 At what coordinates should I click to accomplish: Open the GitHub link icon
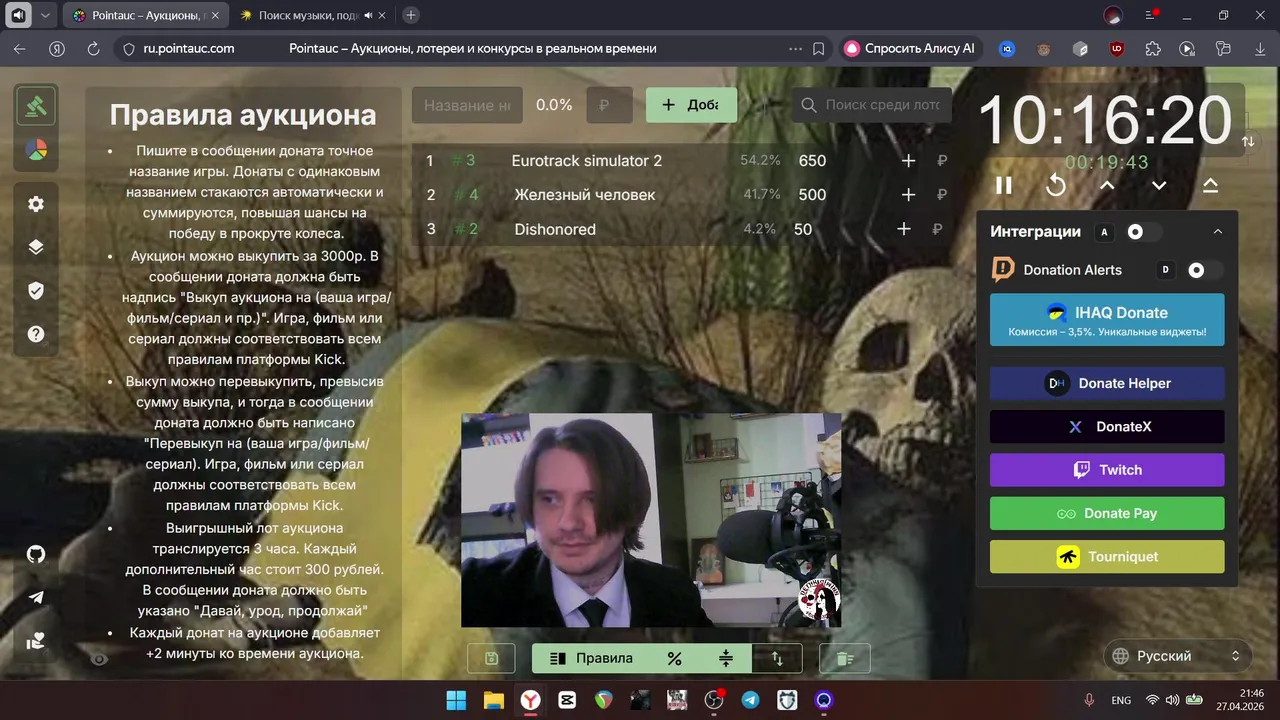36,554
